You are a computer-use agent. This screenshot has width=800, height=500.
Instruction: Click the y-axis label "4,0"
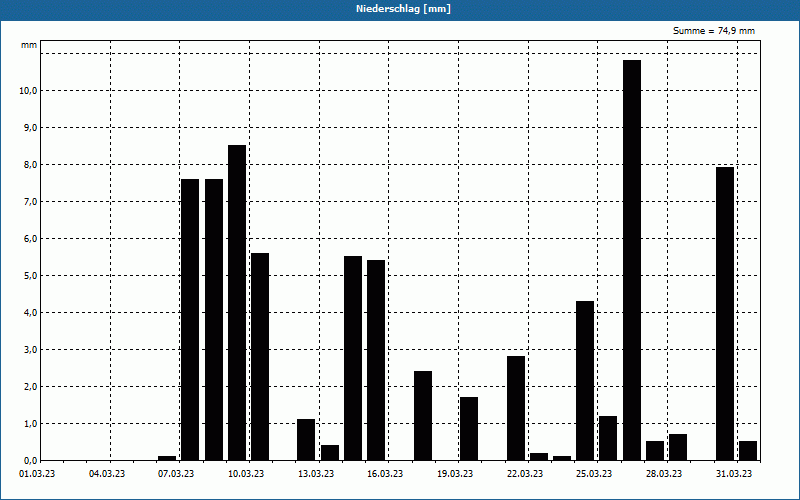click(x=31, y=312)
